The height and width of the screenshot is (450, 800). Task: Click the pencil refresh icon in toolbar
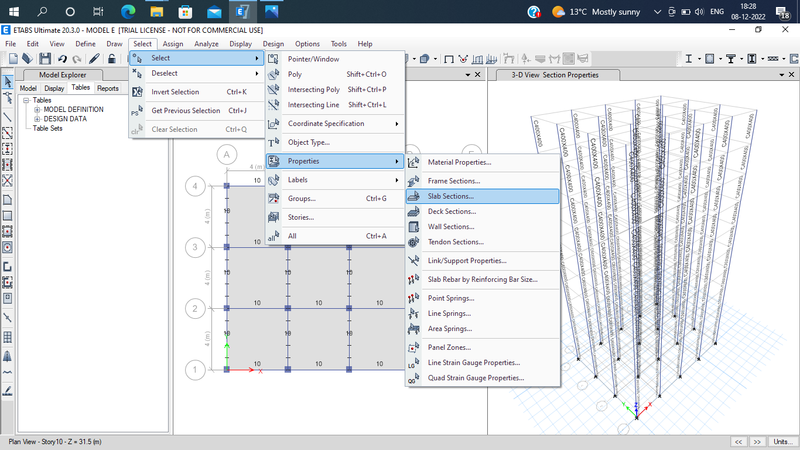click(94, 59)
